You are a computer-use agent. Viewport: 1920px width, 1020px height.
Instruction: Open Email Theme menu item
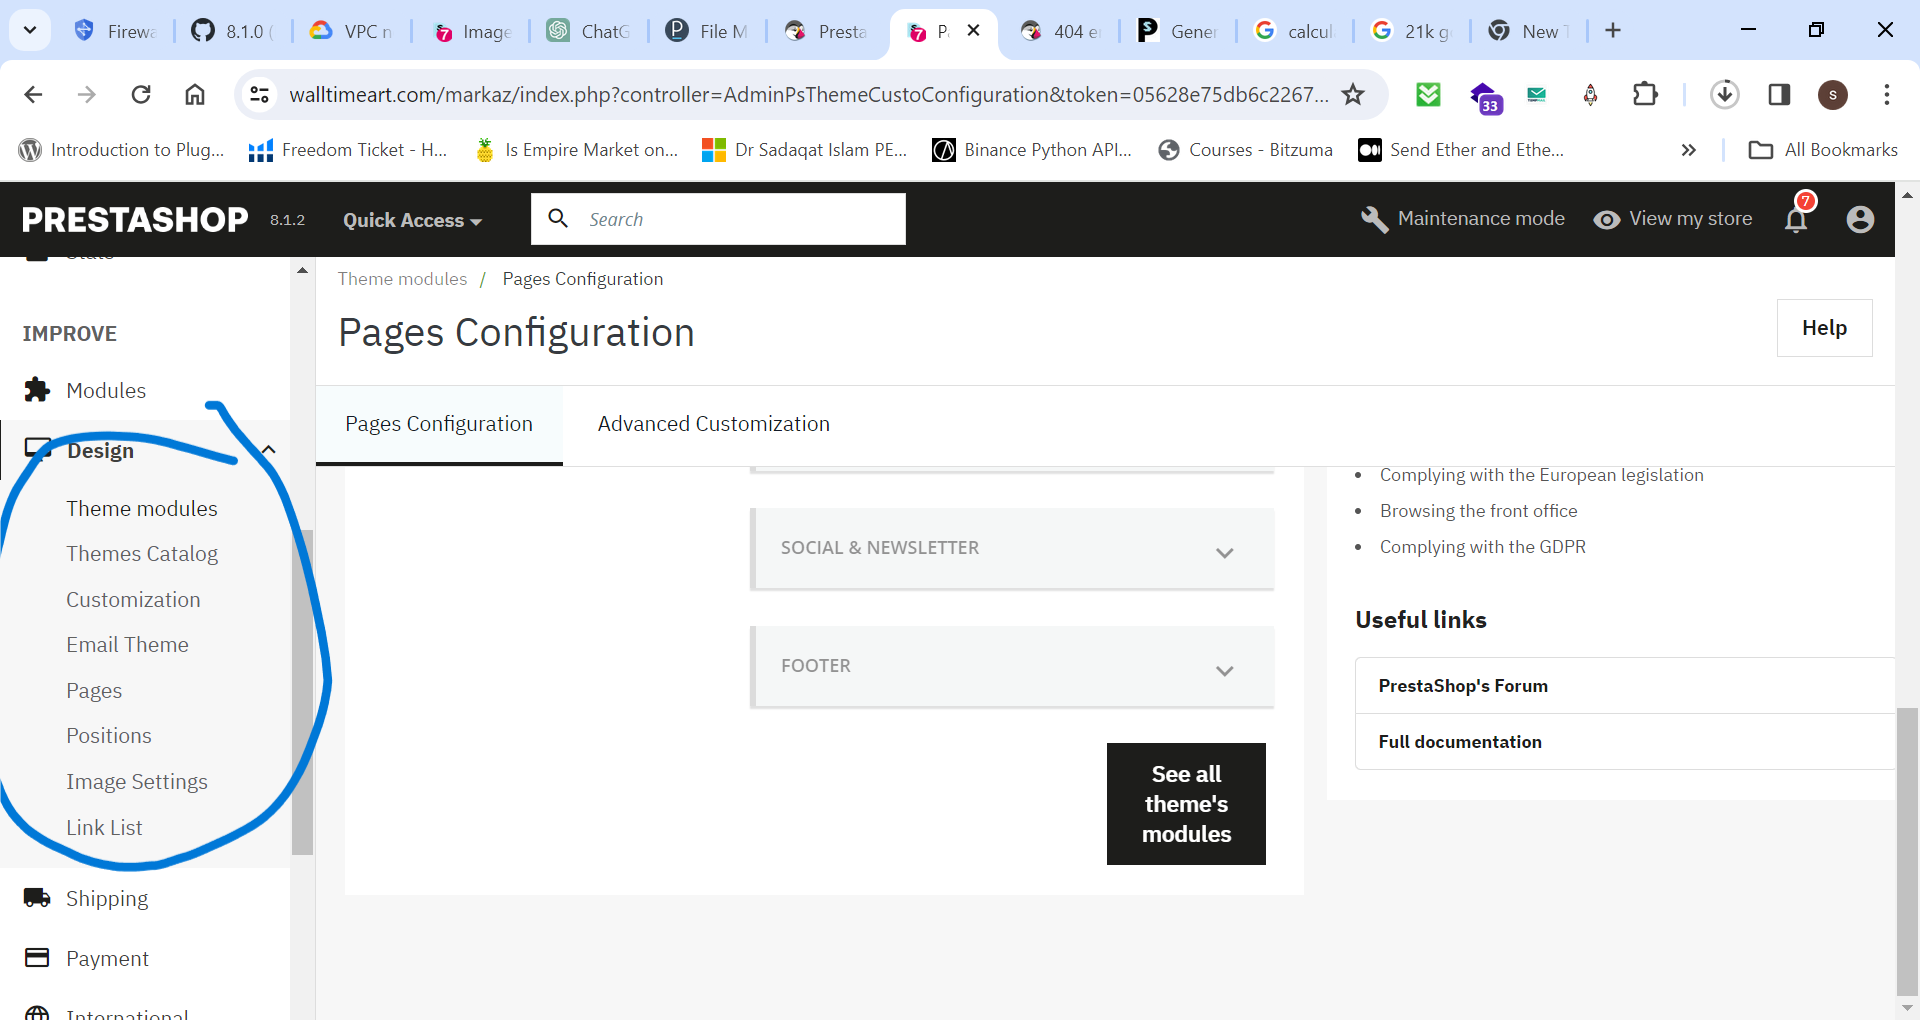[x=127, y=645]
